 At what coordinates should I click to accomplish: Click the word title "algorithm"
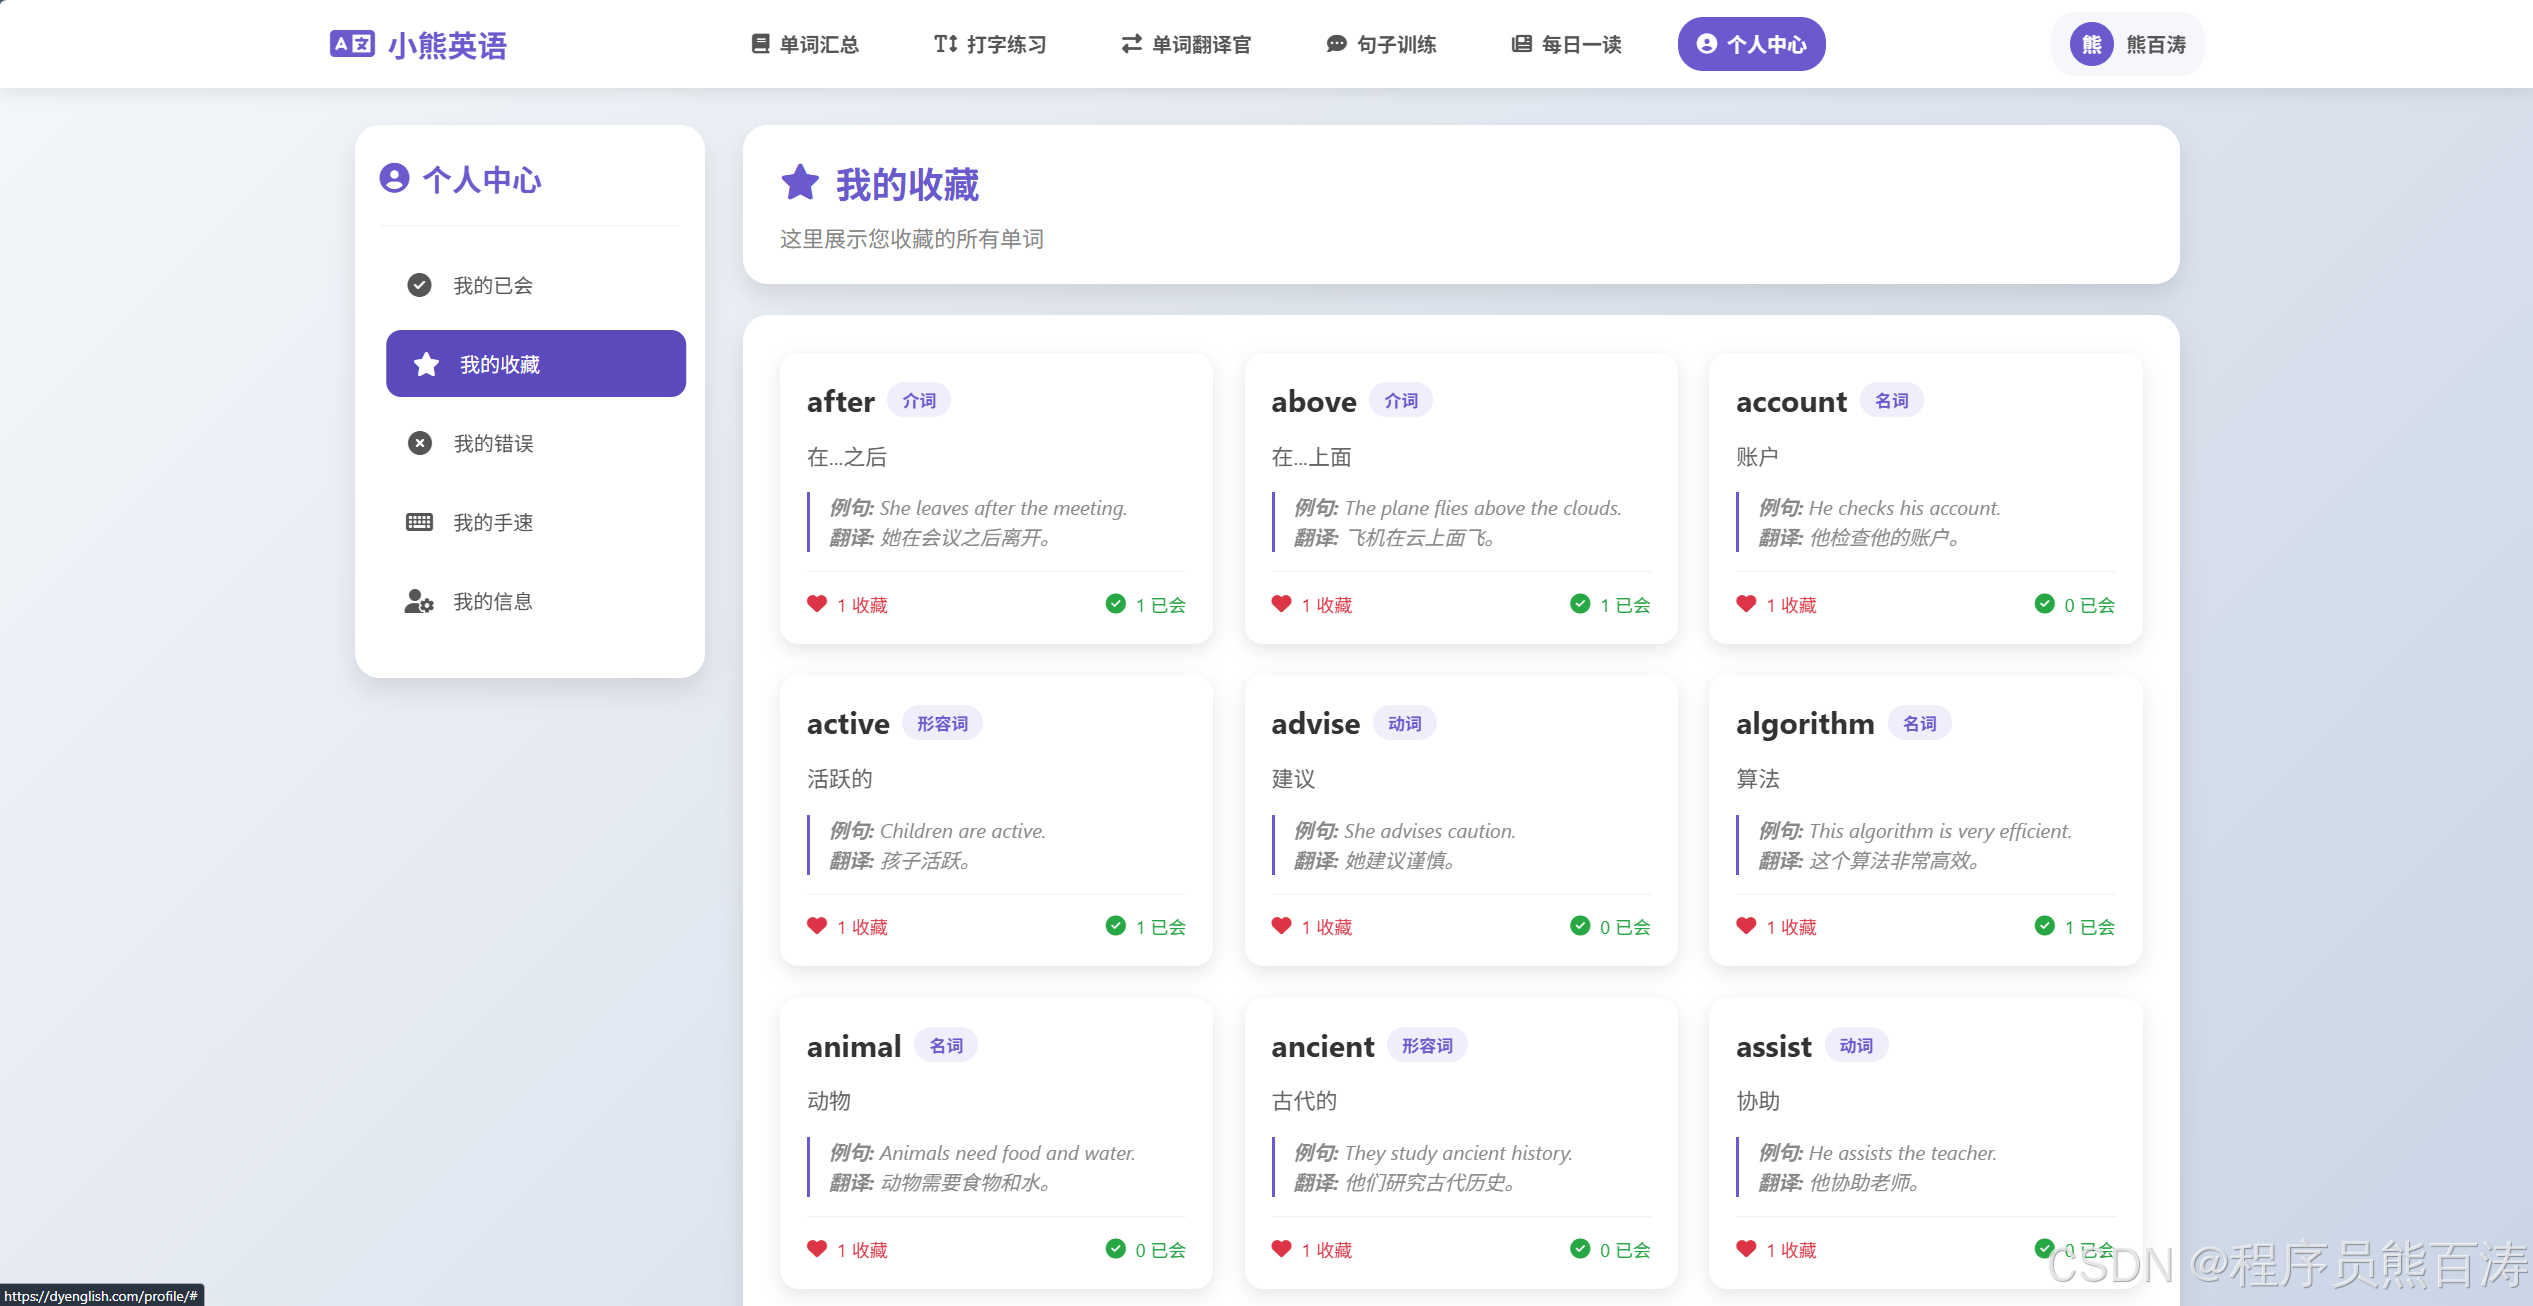(1805, 723)
